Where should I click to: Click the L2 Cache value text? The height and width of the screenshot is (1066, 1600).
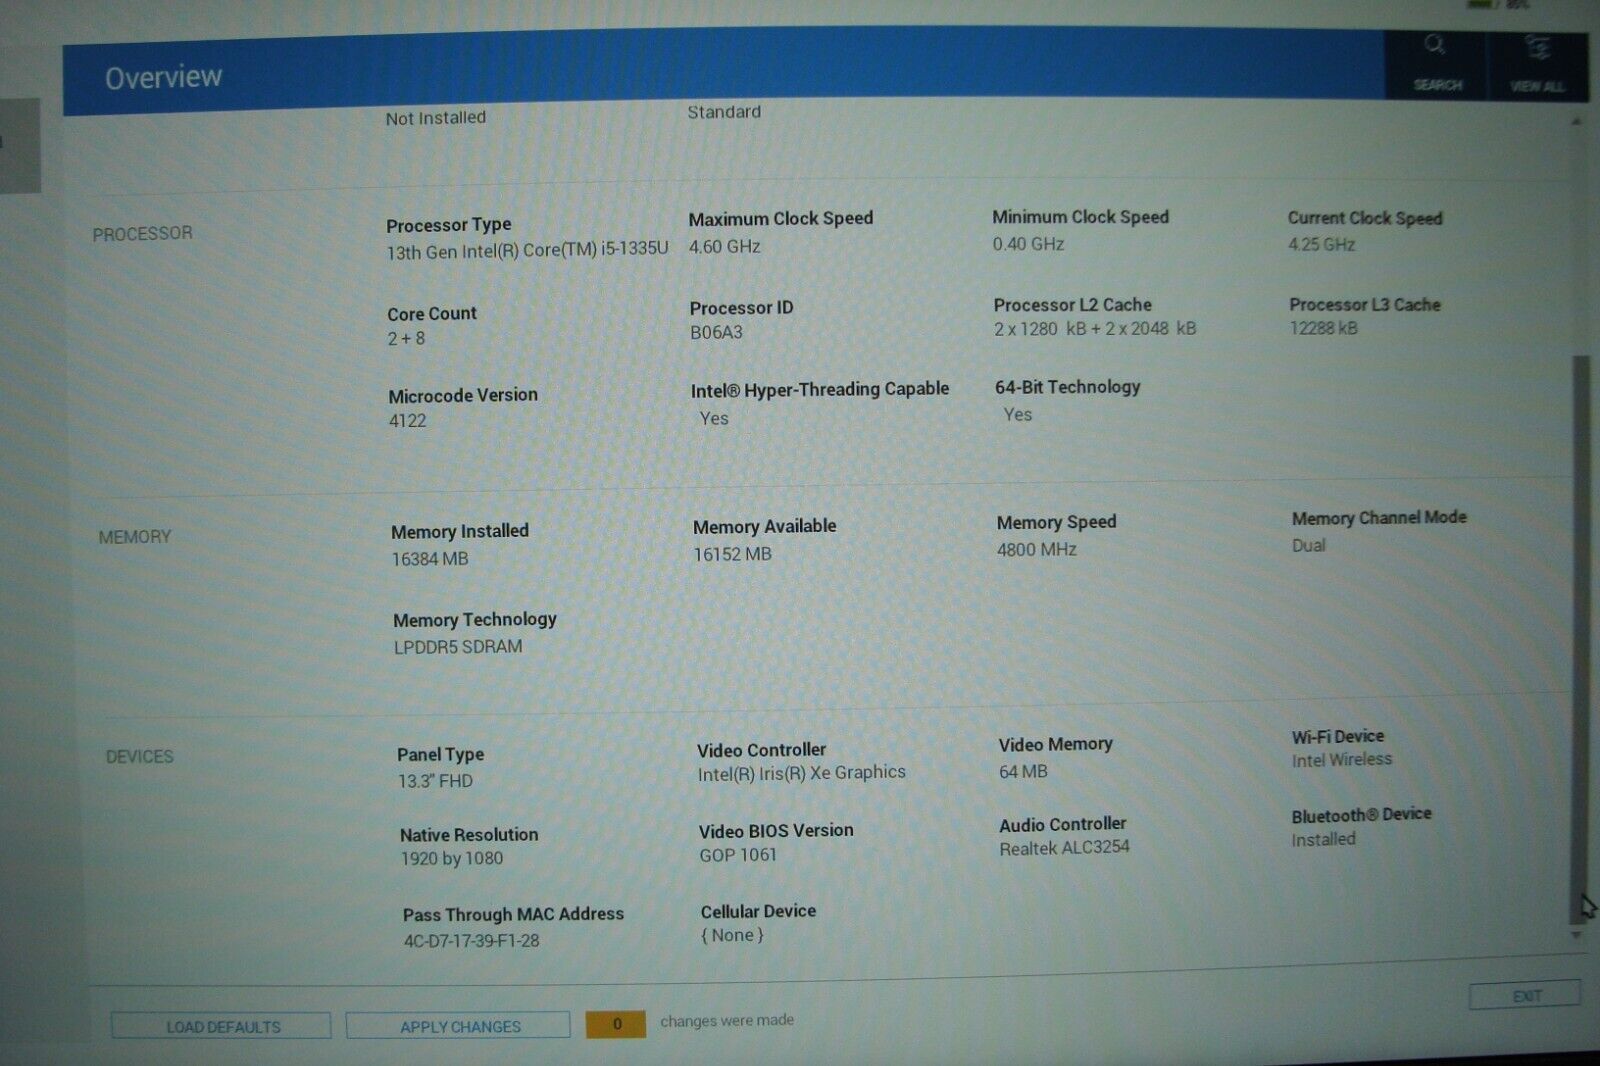[x=1094, y=328]
